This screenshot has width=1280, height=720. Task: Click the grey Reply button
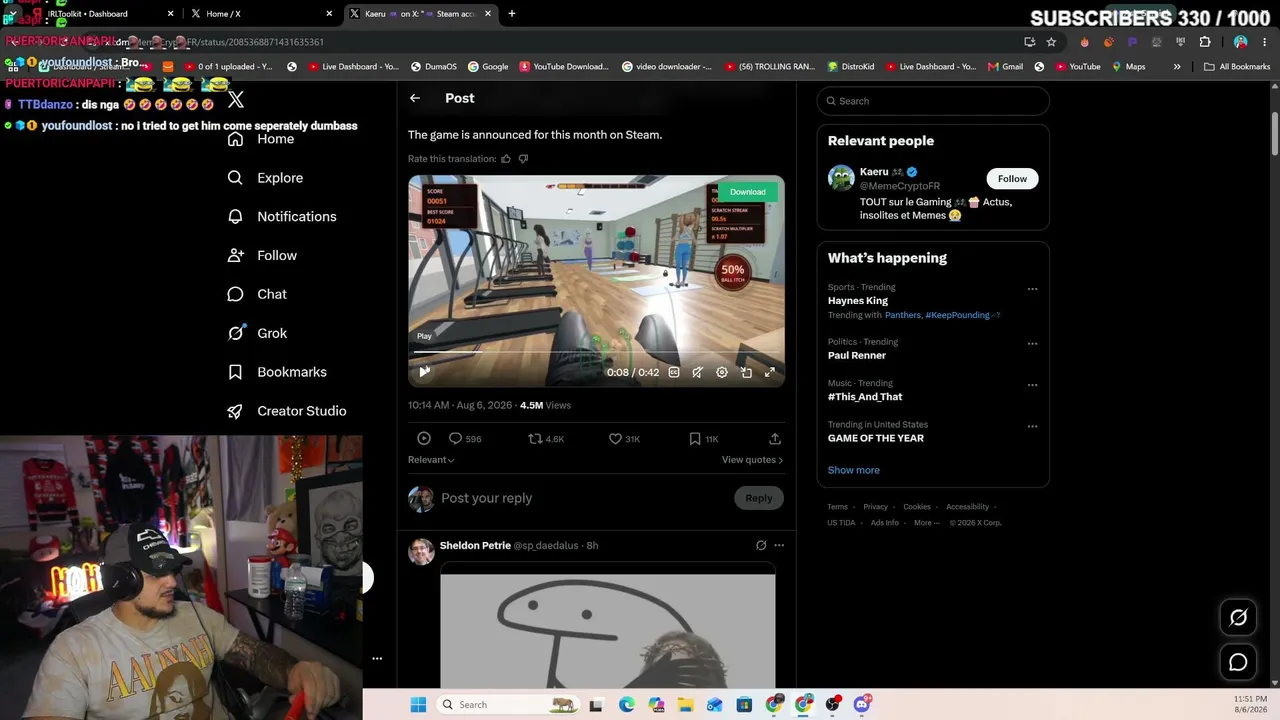(x=759, y=498)
